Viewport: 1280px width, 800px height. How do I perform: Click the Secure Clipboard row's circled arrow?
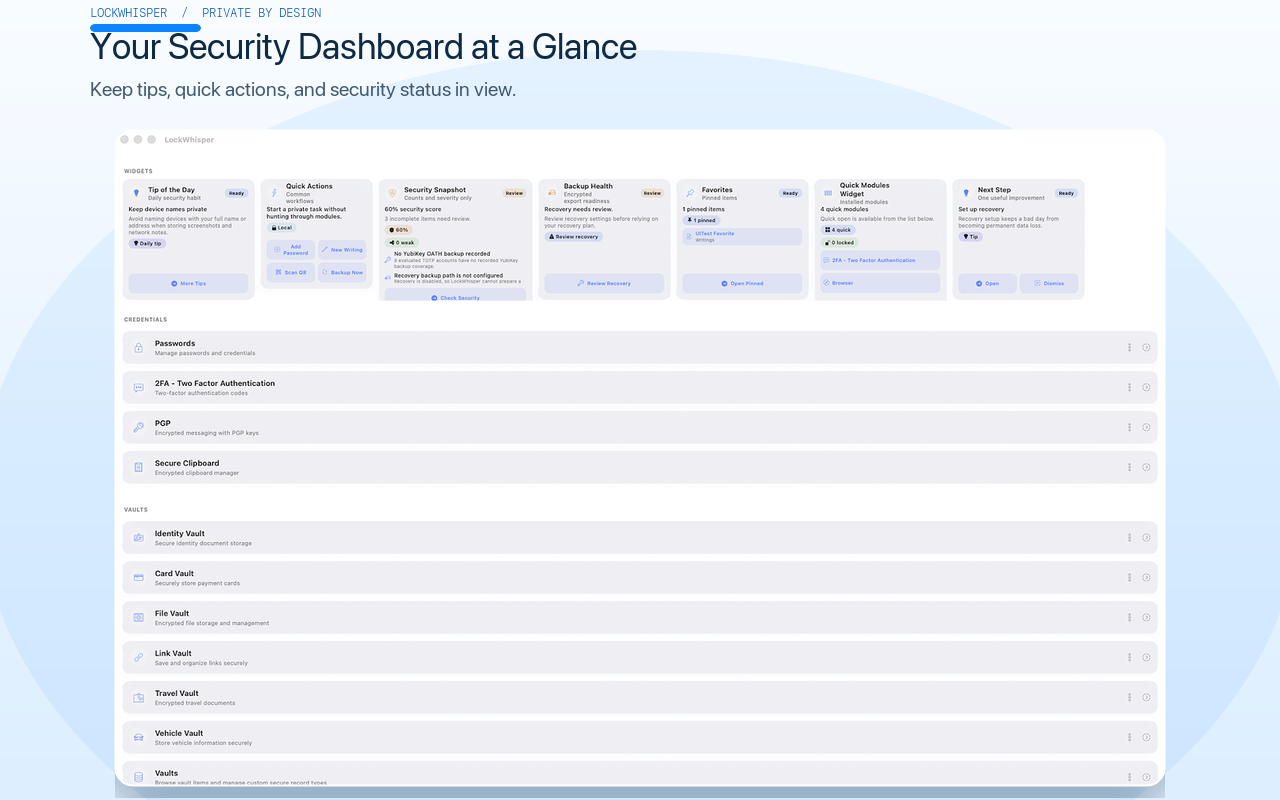coord(1146,467)
